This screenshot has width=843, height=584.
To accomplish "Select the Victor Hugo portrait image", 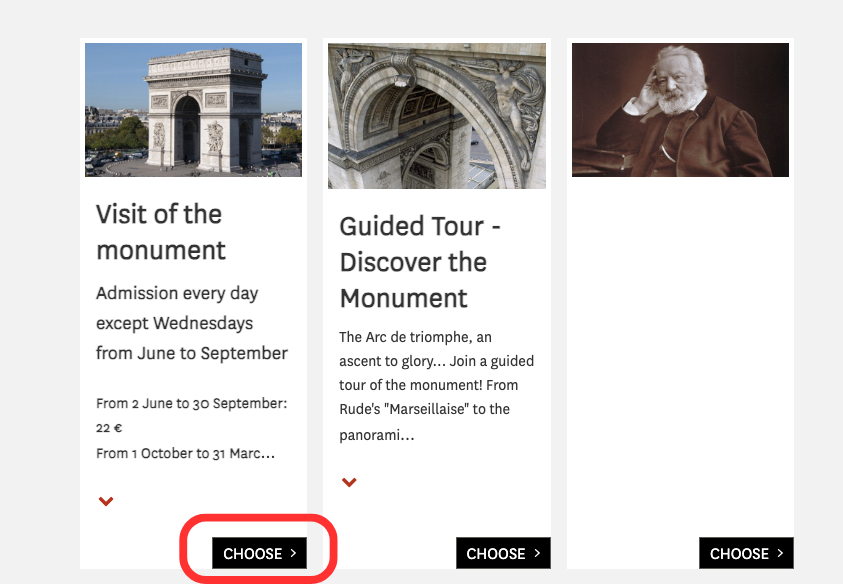I will 680,110.
